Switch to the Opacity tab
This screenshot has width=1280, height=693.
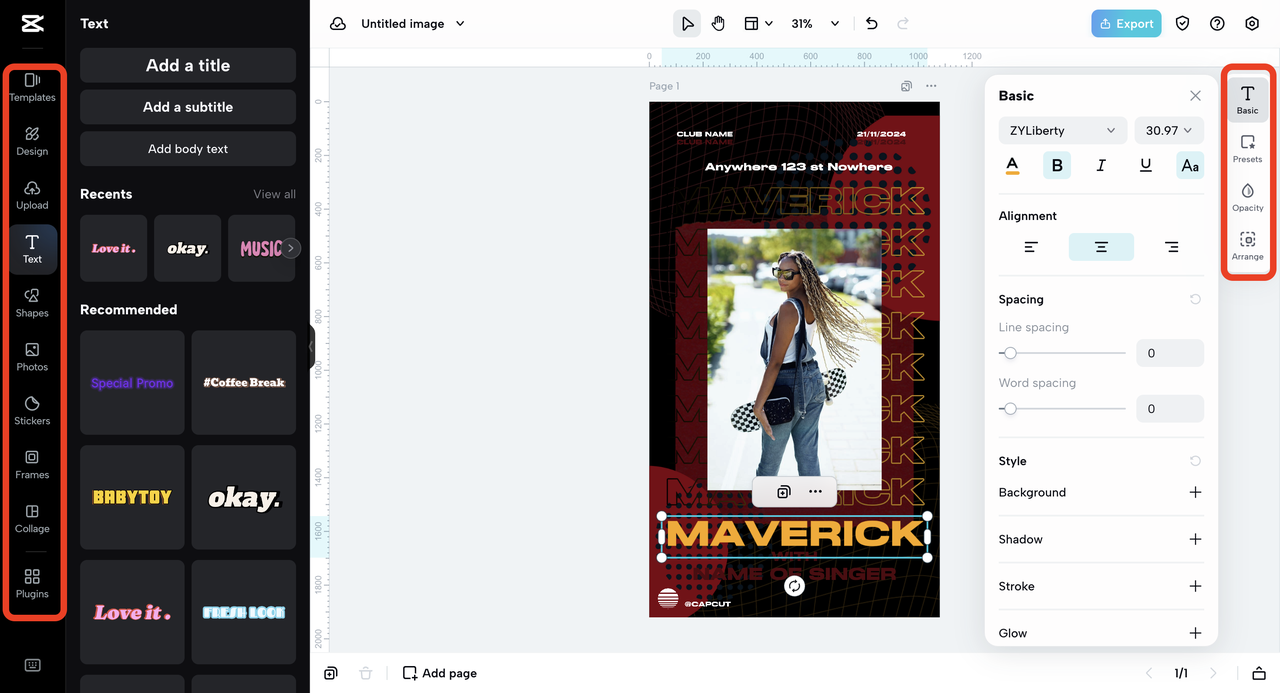(1247, 198)
